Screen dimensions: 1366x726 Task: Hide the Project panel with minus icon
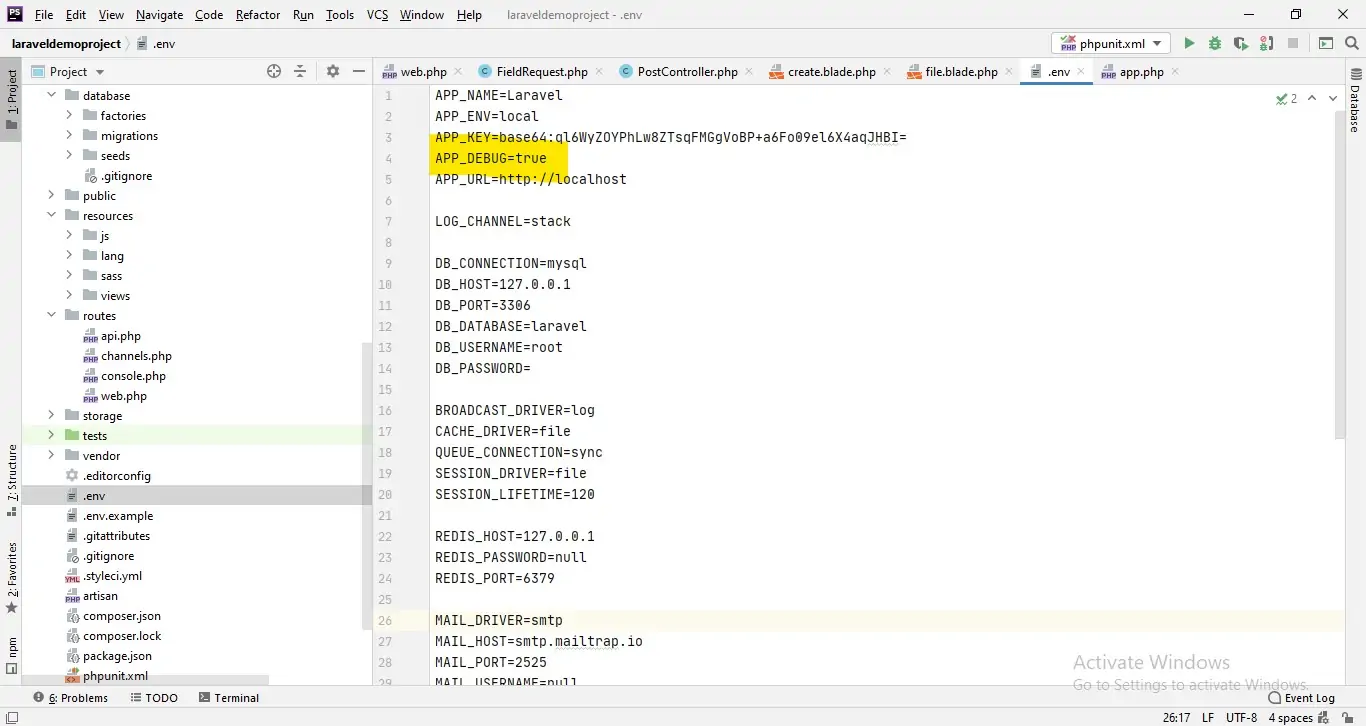tap(359, 71)
